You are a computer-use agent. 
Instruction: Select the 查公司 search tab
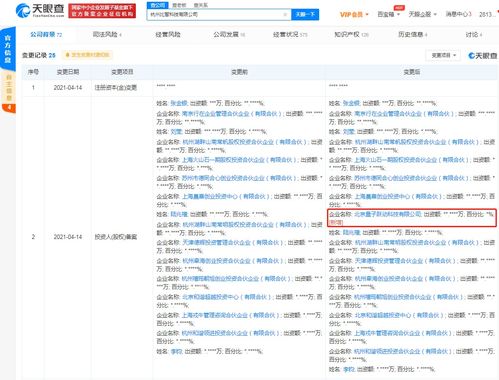pyautogui.click(x=157, y=5)
